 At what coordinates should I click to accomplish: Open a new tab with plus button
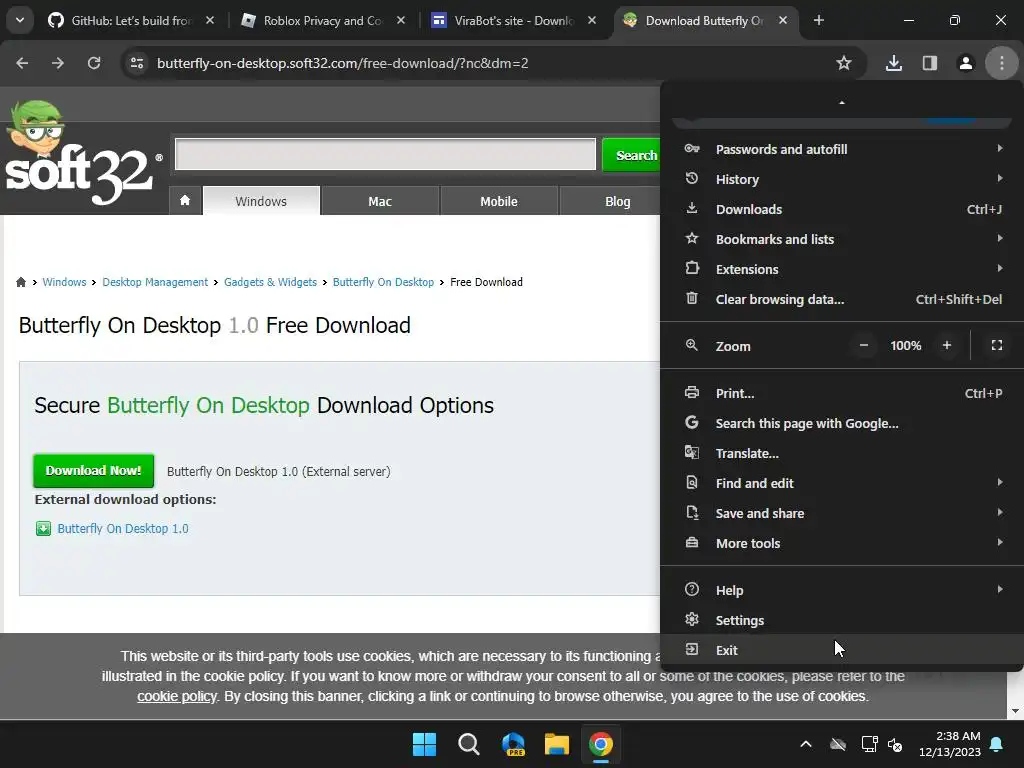[819, 20]
